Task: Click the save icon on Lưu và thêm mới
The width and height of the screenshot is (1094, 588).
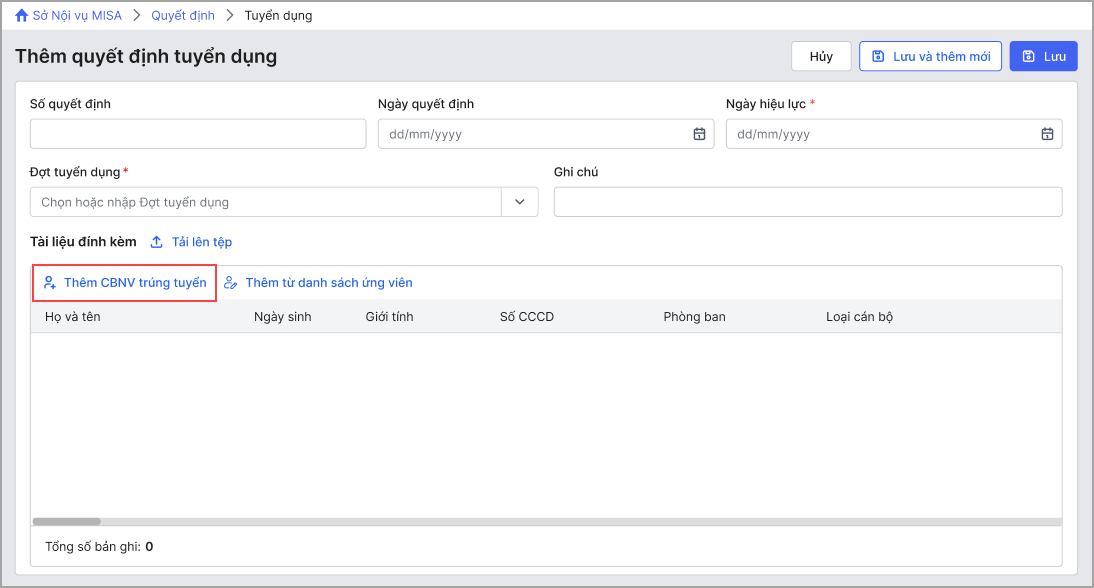Action: pyautogui.click(x=878, y=57)
